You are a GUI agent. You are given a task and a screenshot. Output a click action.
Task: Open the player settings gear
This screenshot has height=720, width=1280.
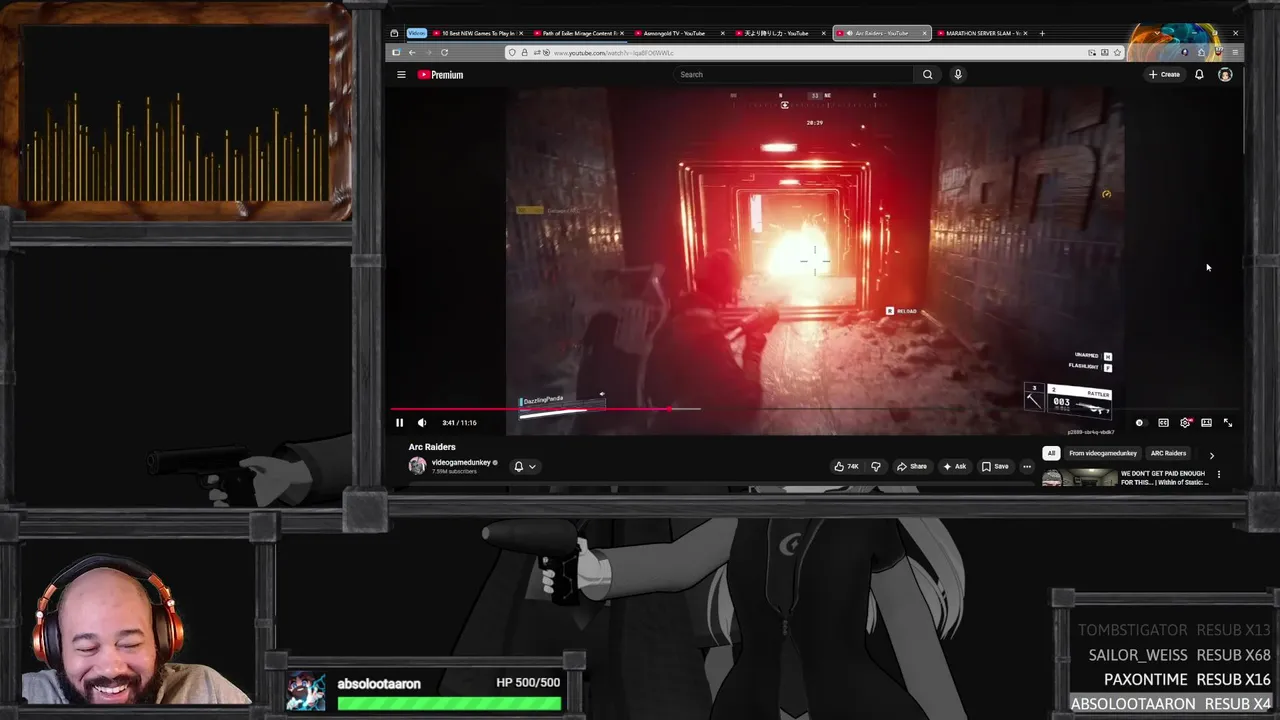(x=1185, y=423)
